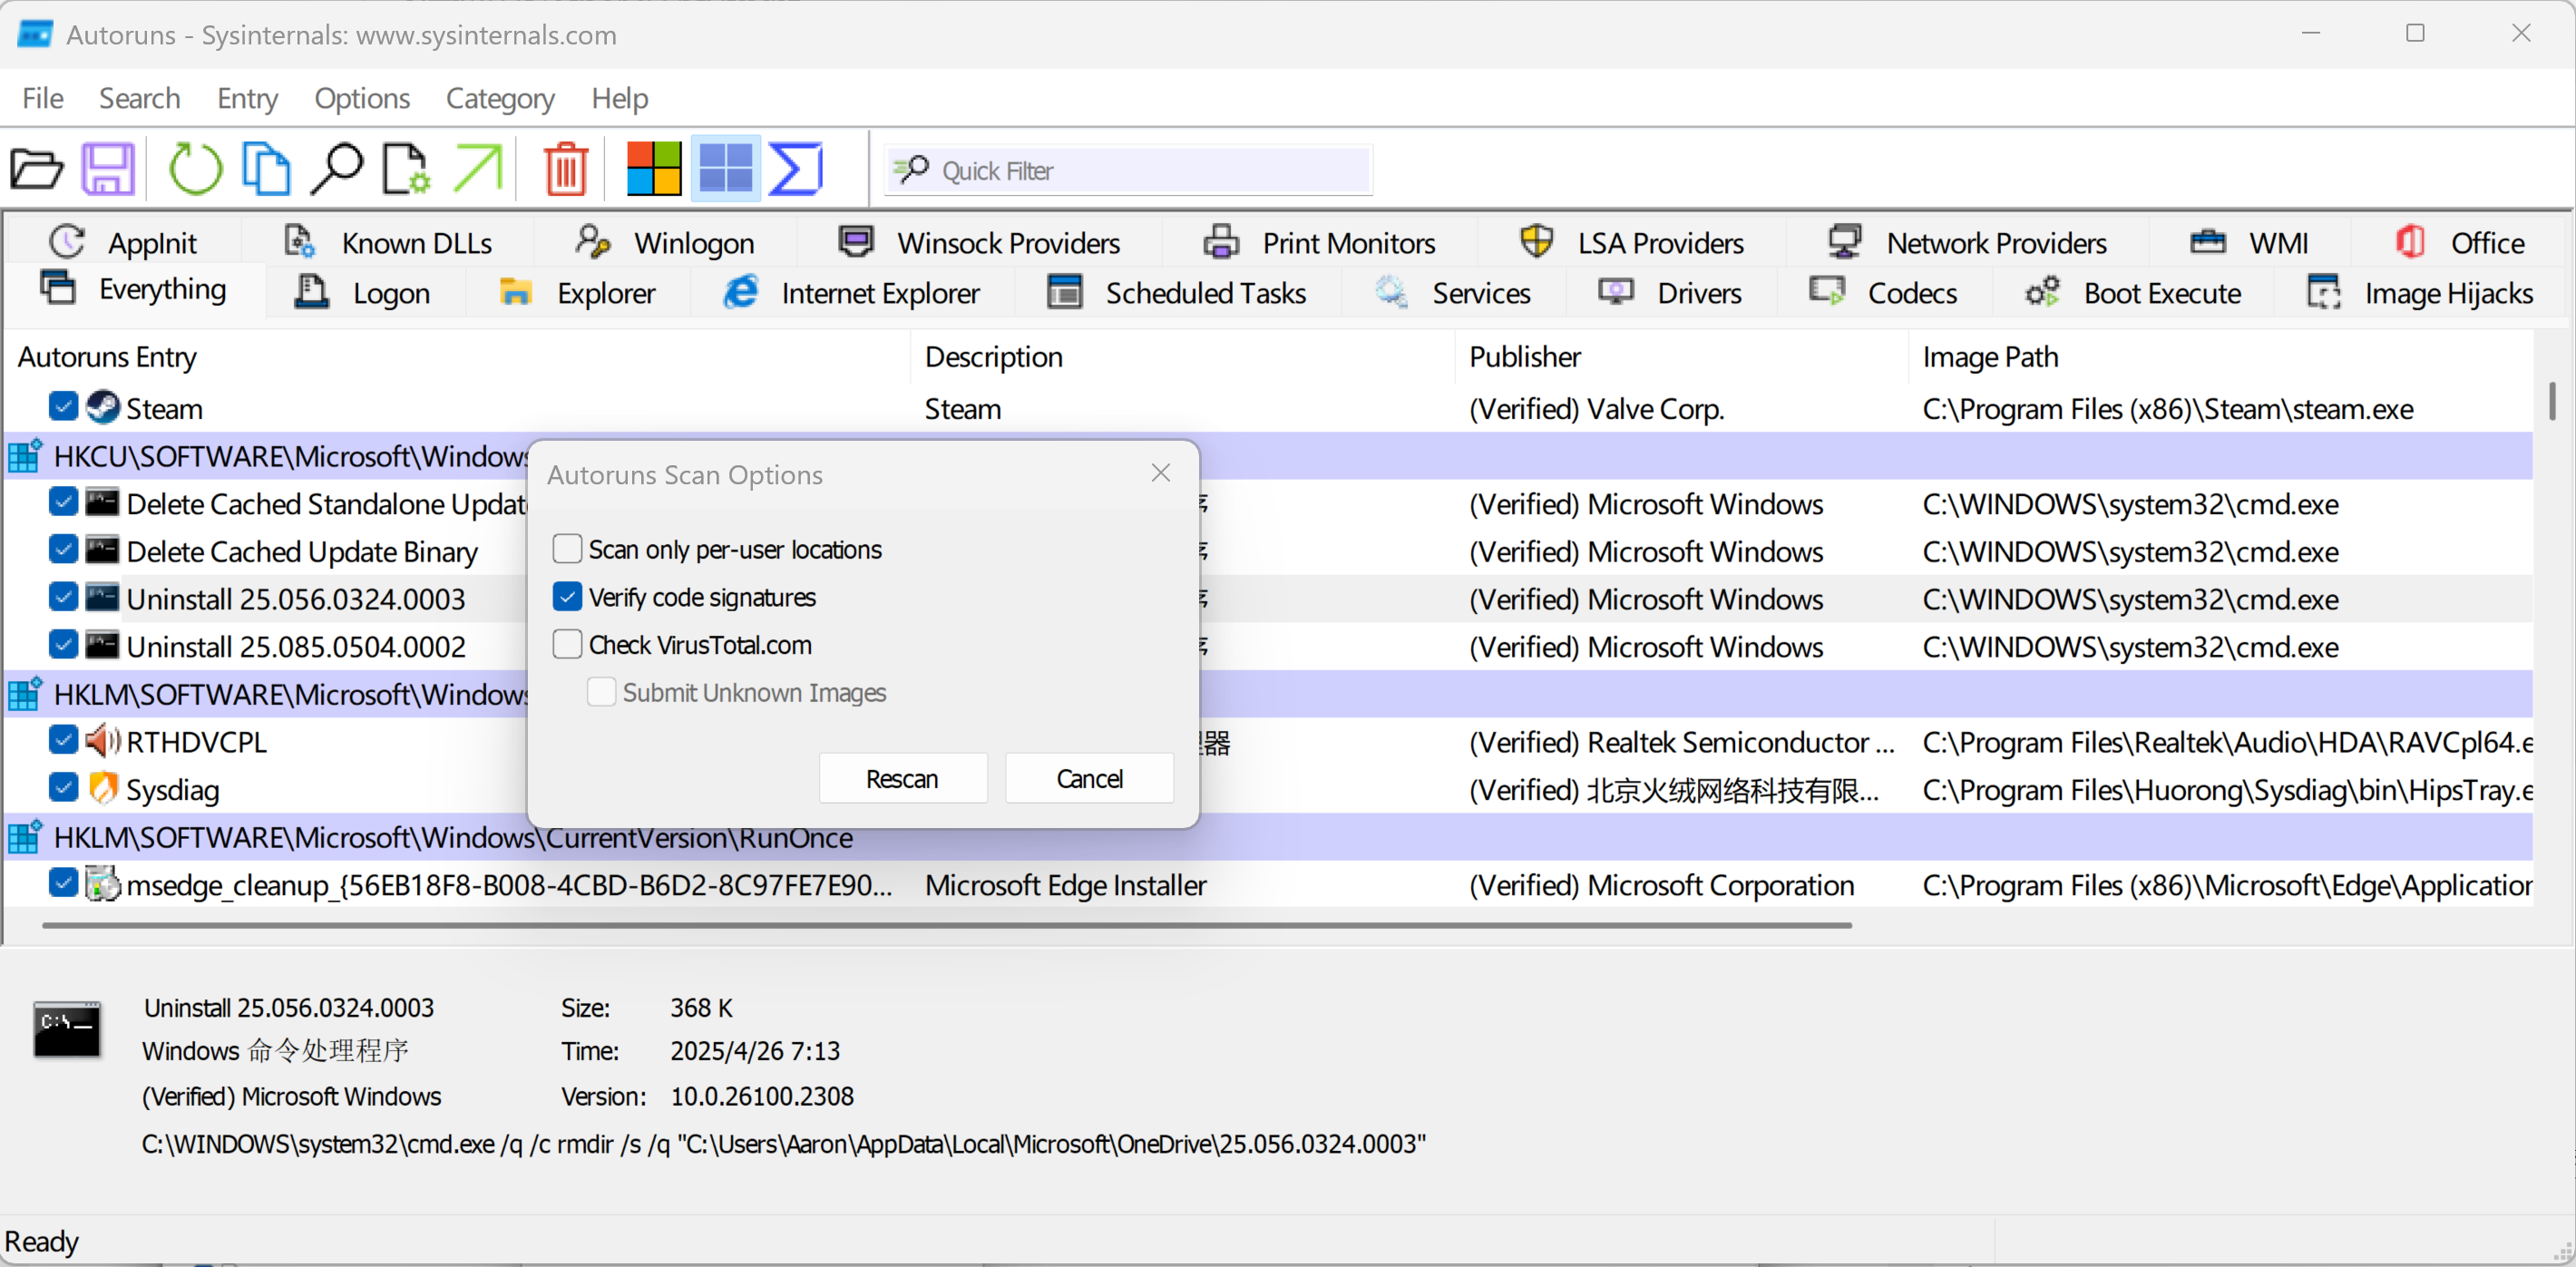Click the Open file toolbar icon
This screenshot has height=1267, width=2576.
tap(37, 169)
